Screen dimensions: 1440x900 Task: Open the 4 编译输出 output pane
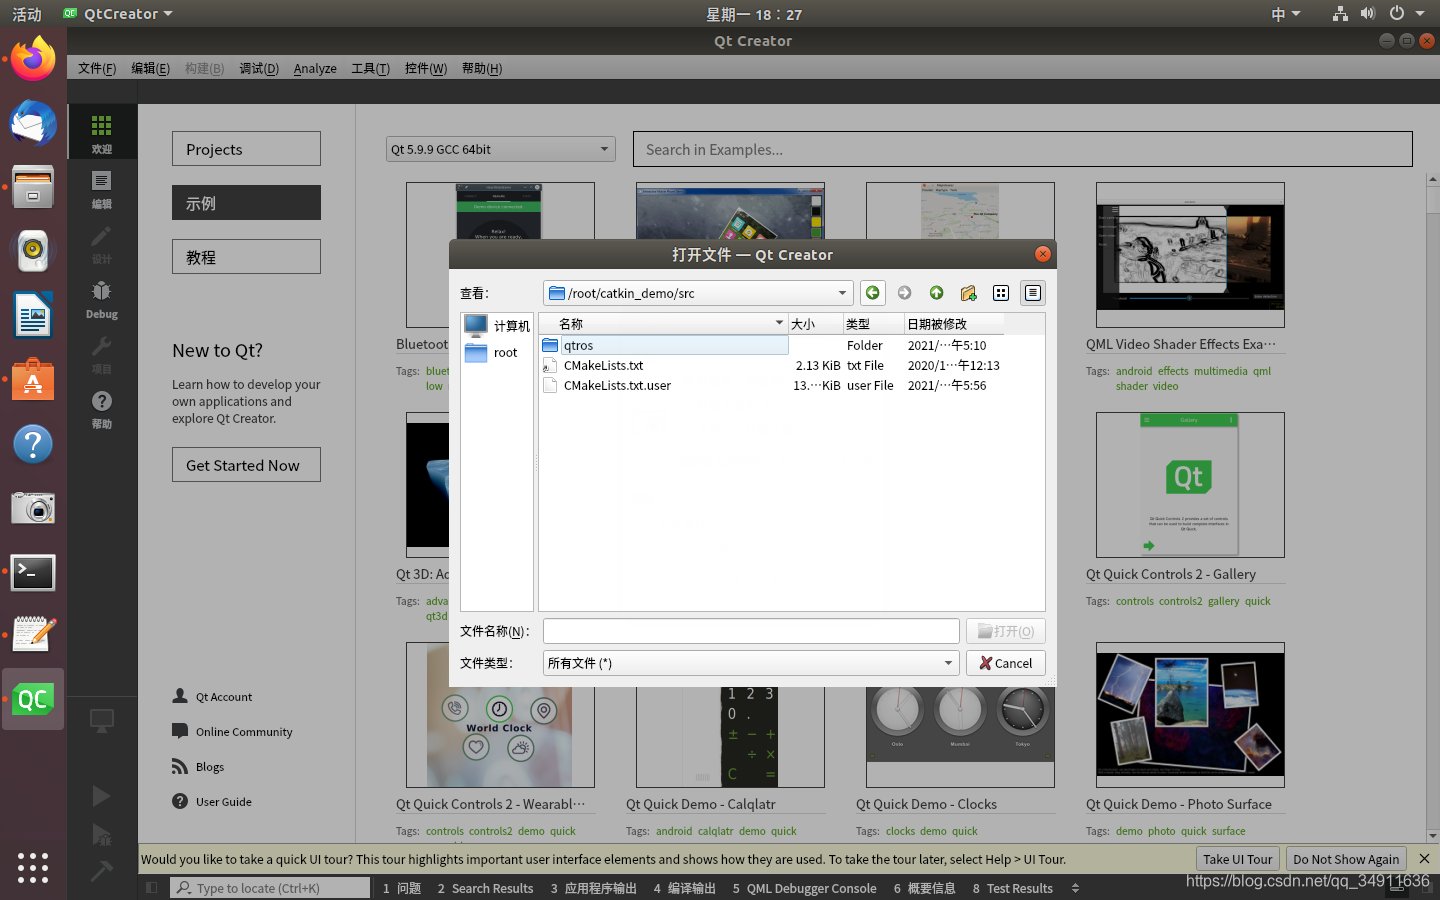pyautogui.click(x=685, y=888)
